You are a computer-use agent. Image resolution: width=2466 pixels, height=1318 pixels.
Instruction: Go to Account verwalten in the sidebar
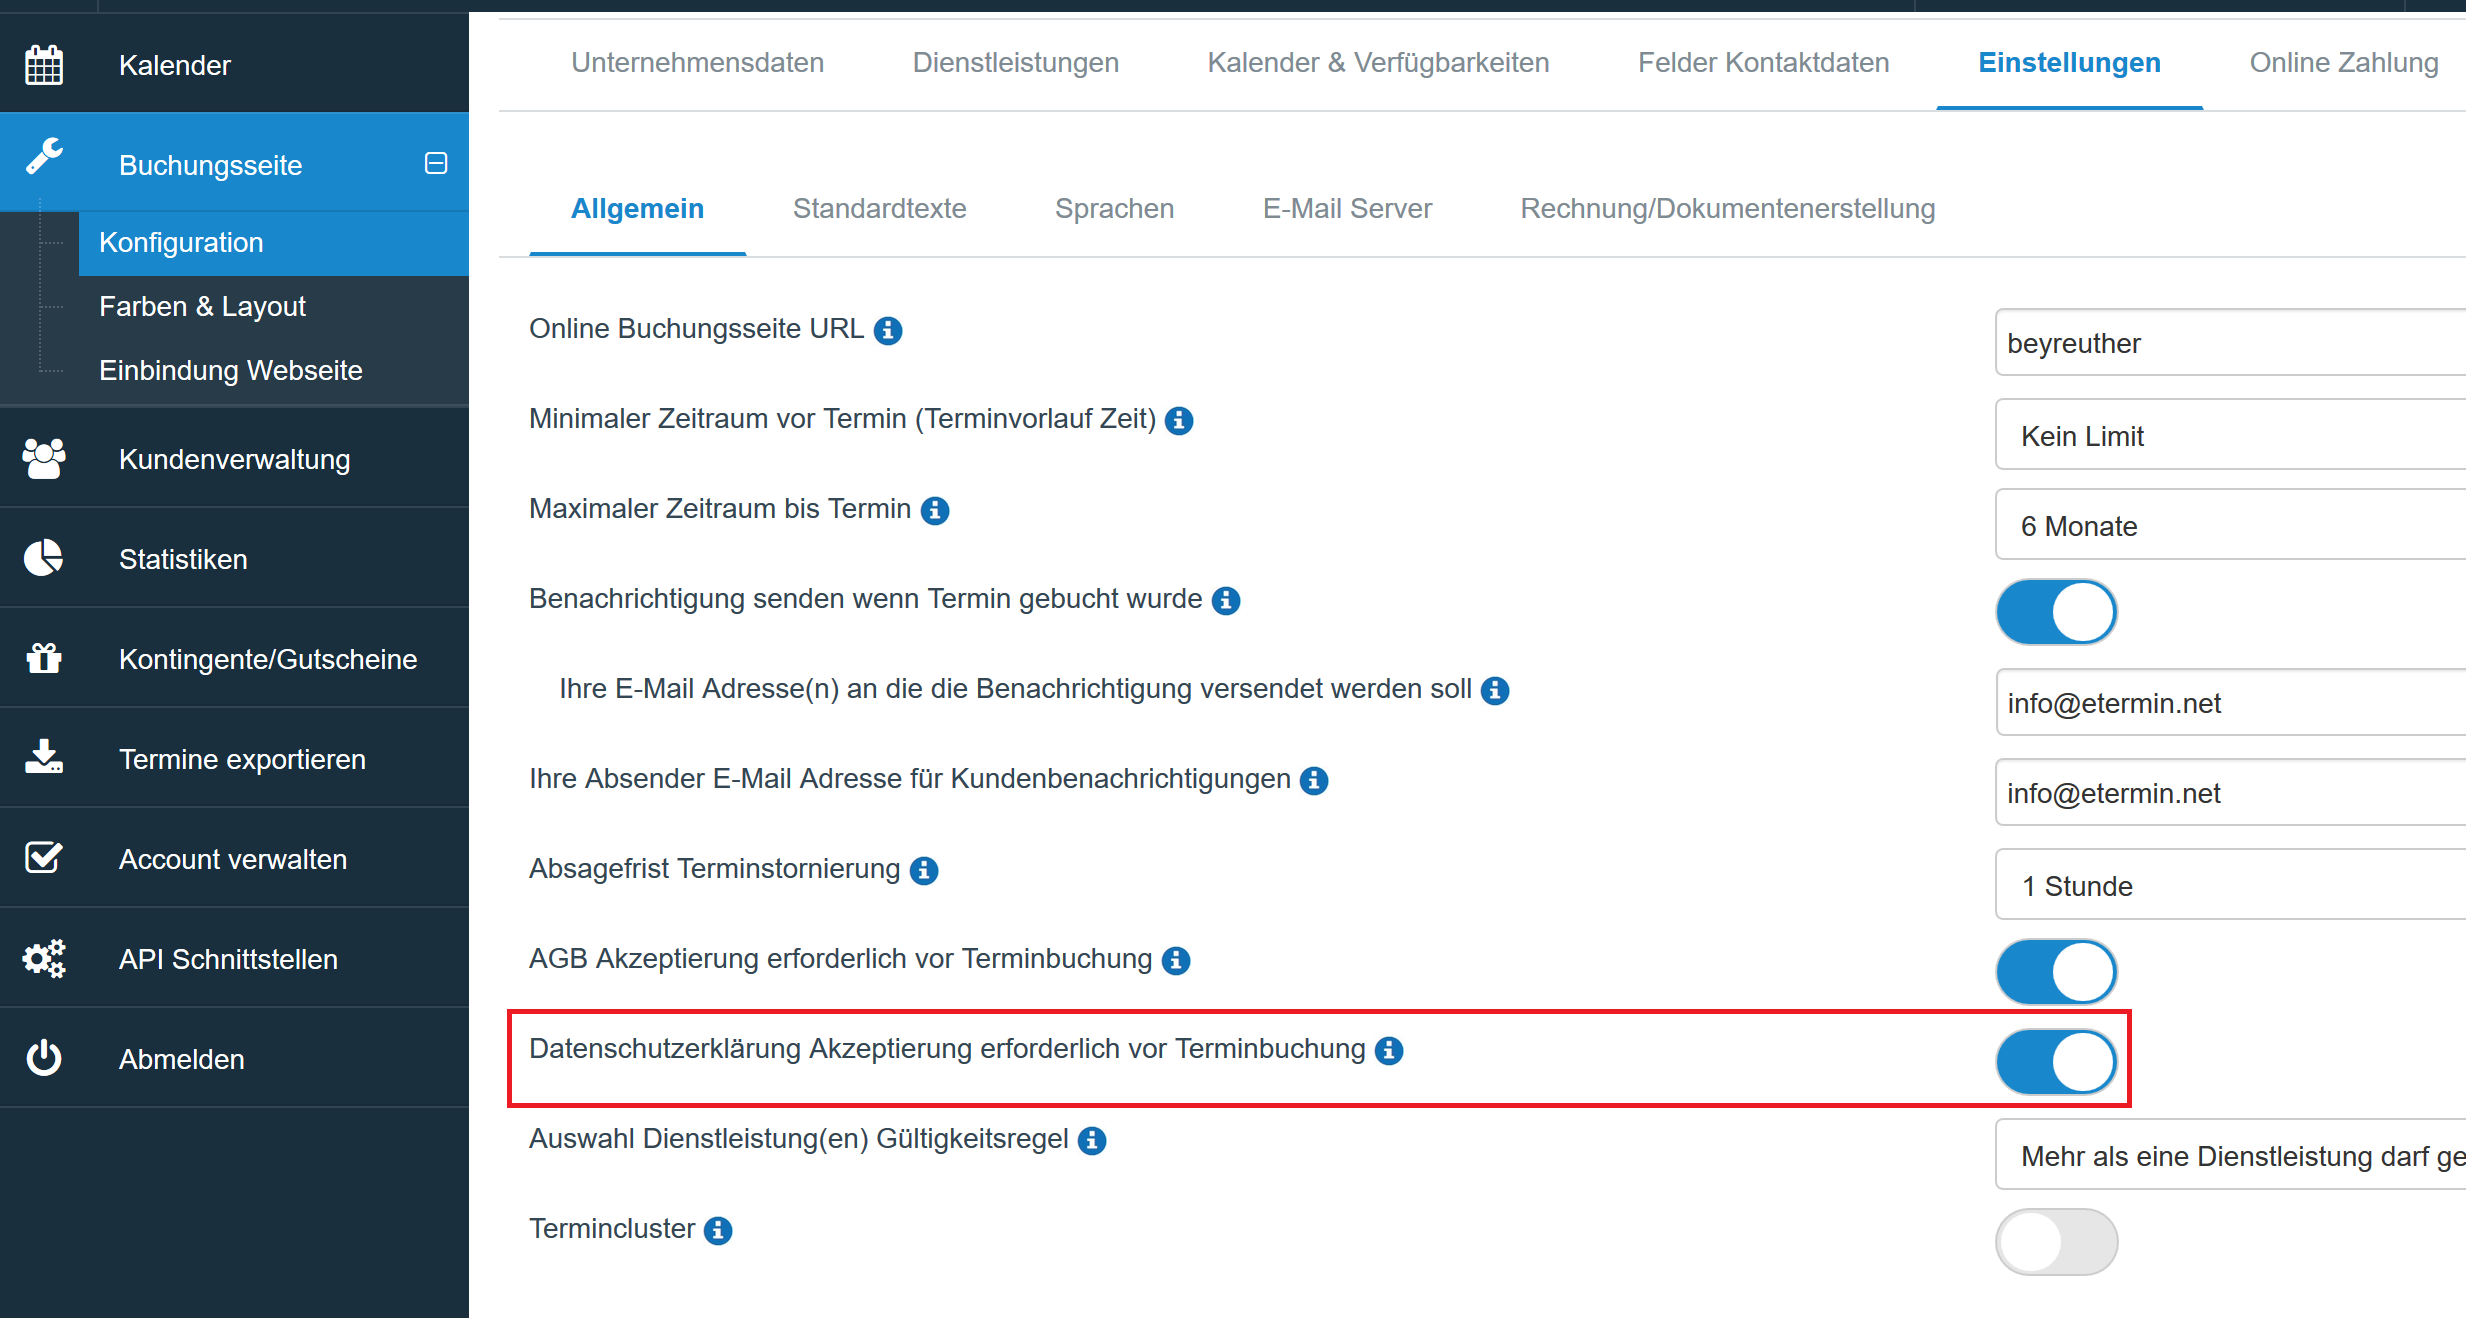234,859
